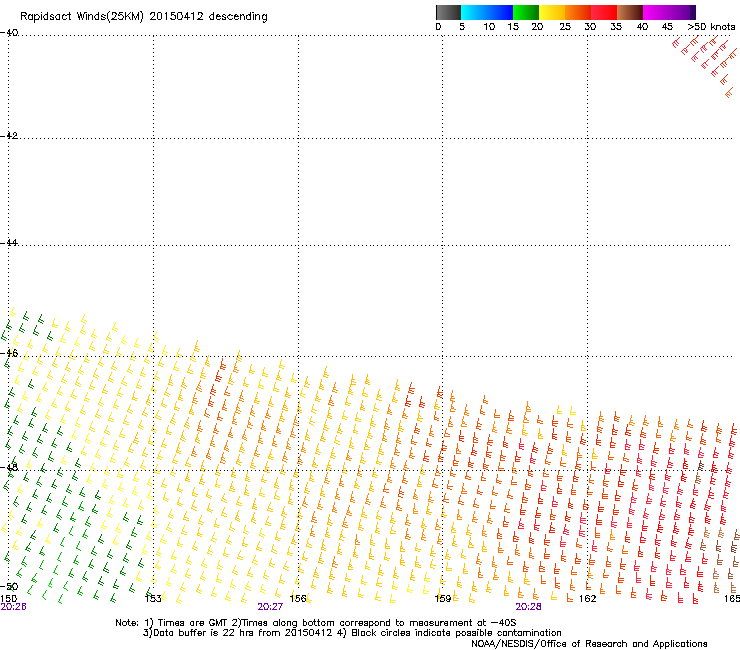The width and height of the screenshot is (740, 650).
Task: Select the "10" label under the color bar
Action: 489,27
